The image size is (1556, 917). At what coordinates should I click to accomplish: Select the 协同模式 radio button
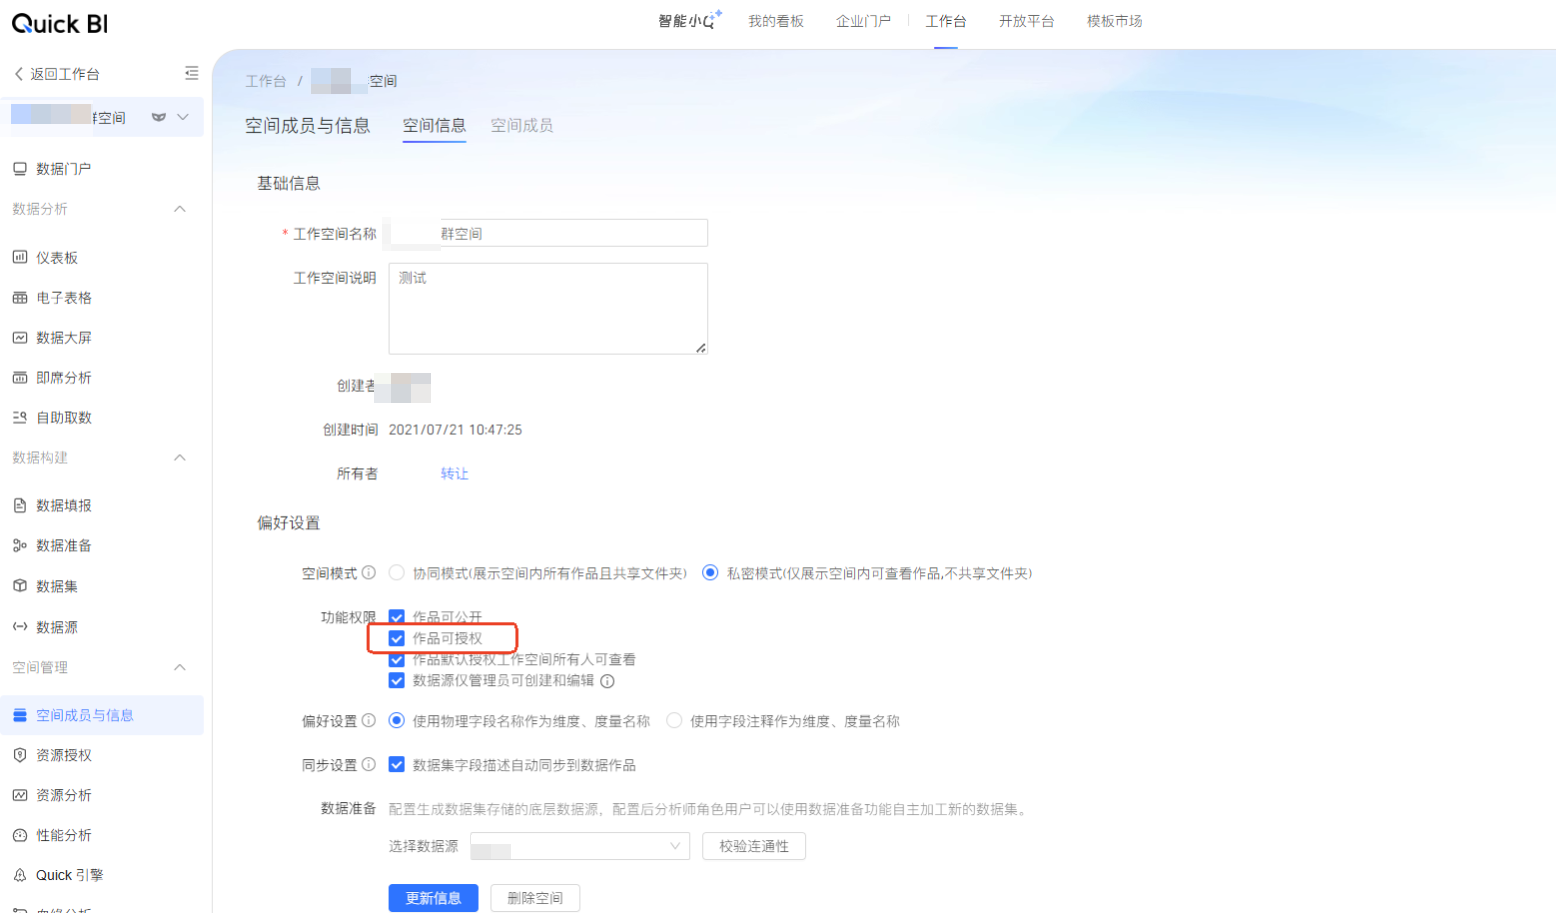pos(397,573)
